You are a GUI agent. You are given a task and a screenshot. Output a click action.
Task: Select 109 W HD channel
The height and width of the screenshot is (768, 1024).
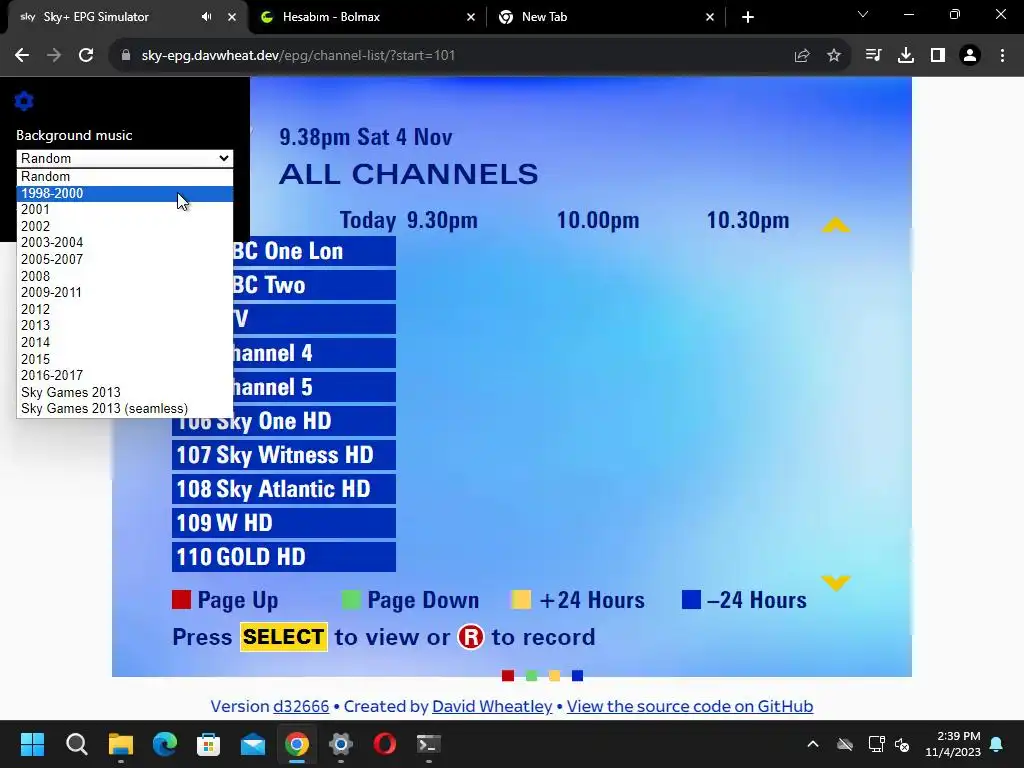(283, 523)
